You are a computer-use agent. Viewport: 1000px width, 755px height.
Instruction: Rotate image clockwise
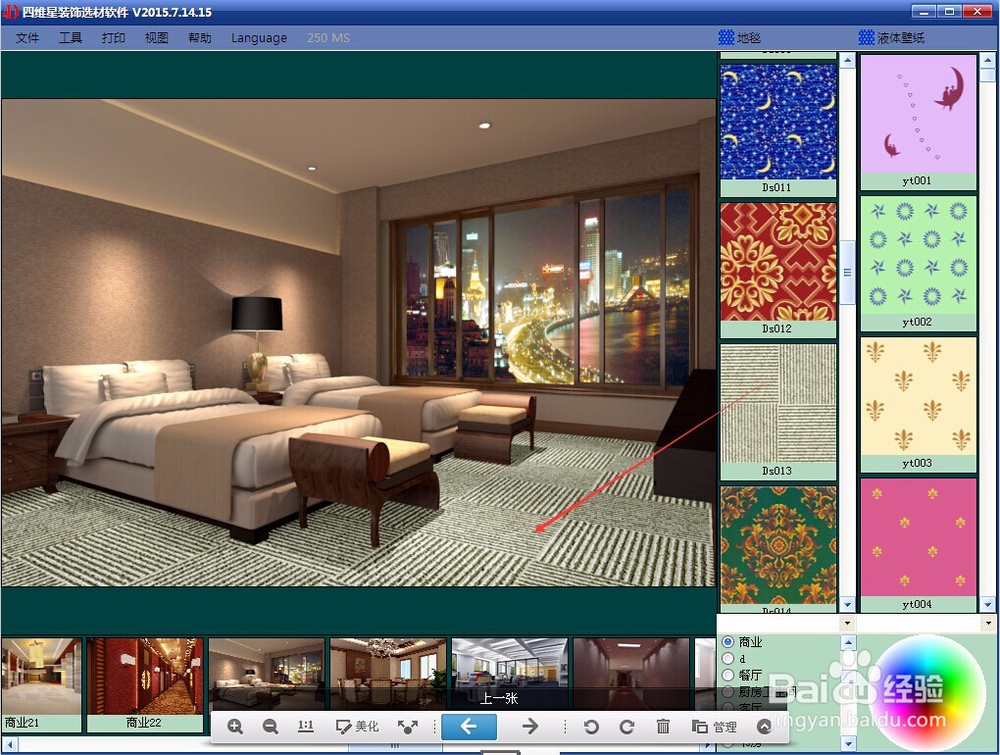click(627, 726)
